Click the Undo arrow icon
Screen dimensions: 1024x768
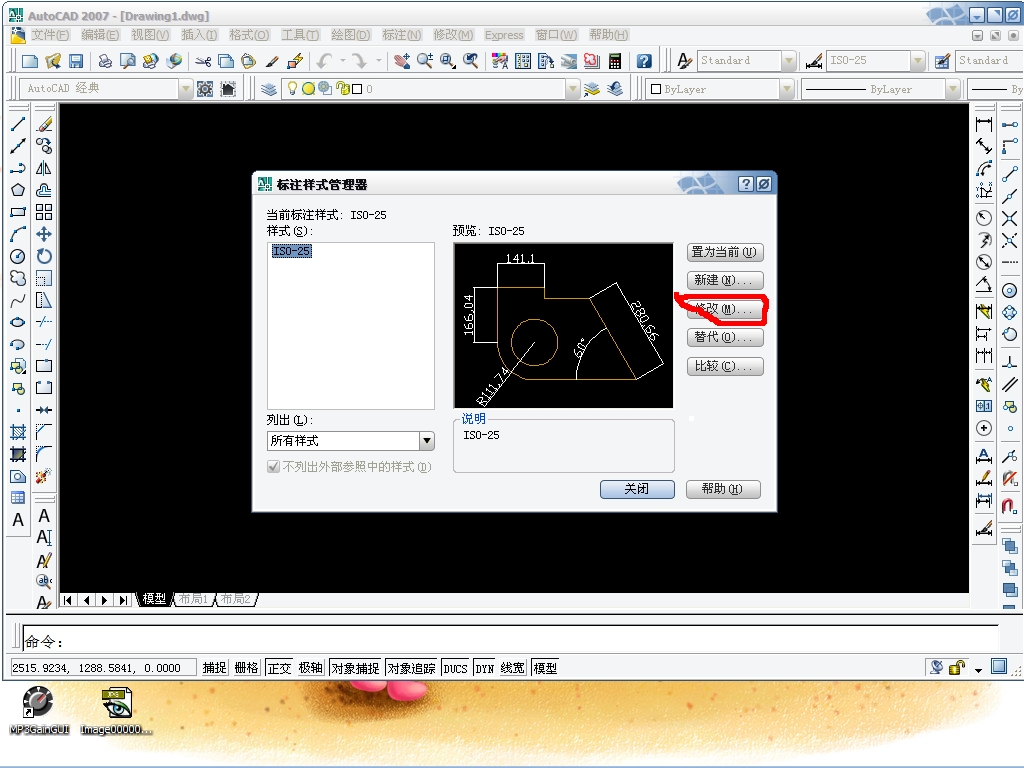324,61
